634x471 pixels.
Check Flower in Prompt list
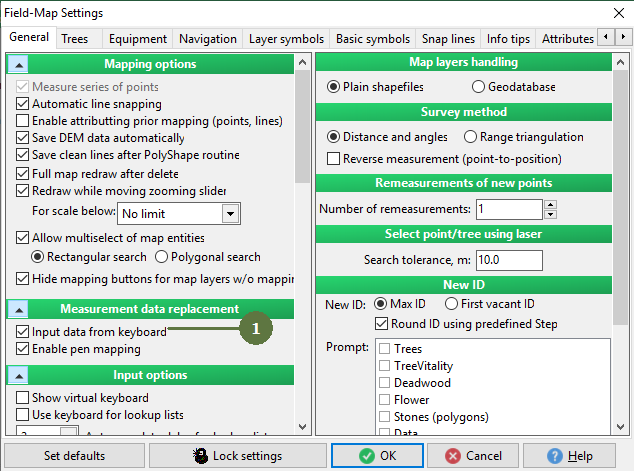(385, 399)
